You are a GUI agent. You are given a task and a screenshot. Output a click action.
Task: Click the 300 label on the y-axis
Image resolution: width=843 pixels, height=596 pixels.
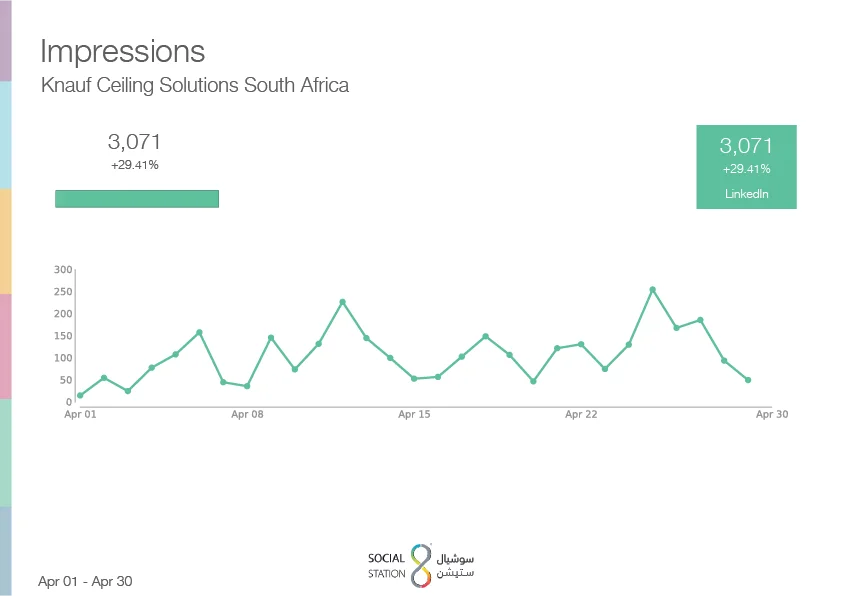(63, 270)
